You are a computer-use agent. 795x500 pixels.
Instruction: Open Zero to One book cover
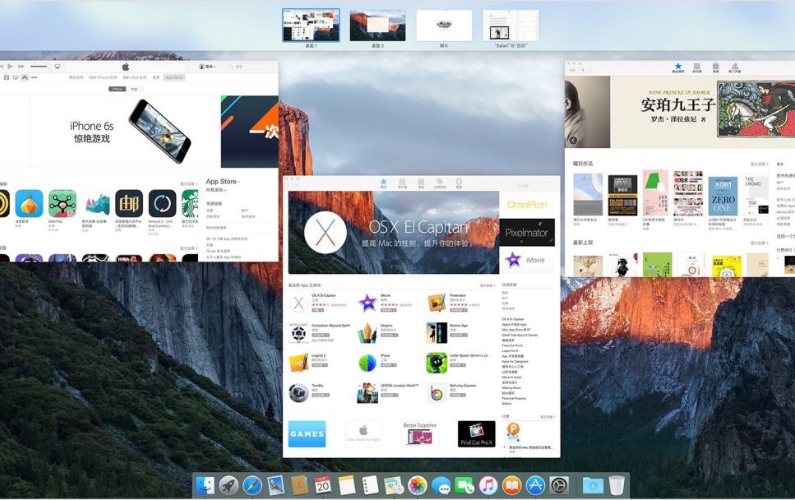722,197
